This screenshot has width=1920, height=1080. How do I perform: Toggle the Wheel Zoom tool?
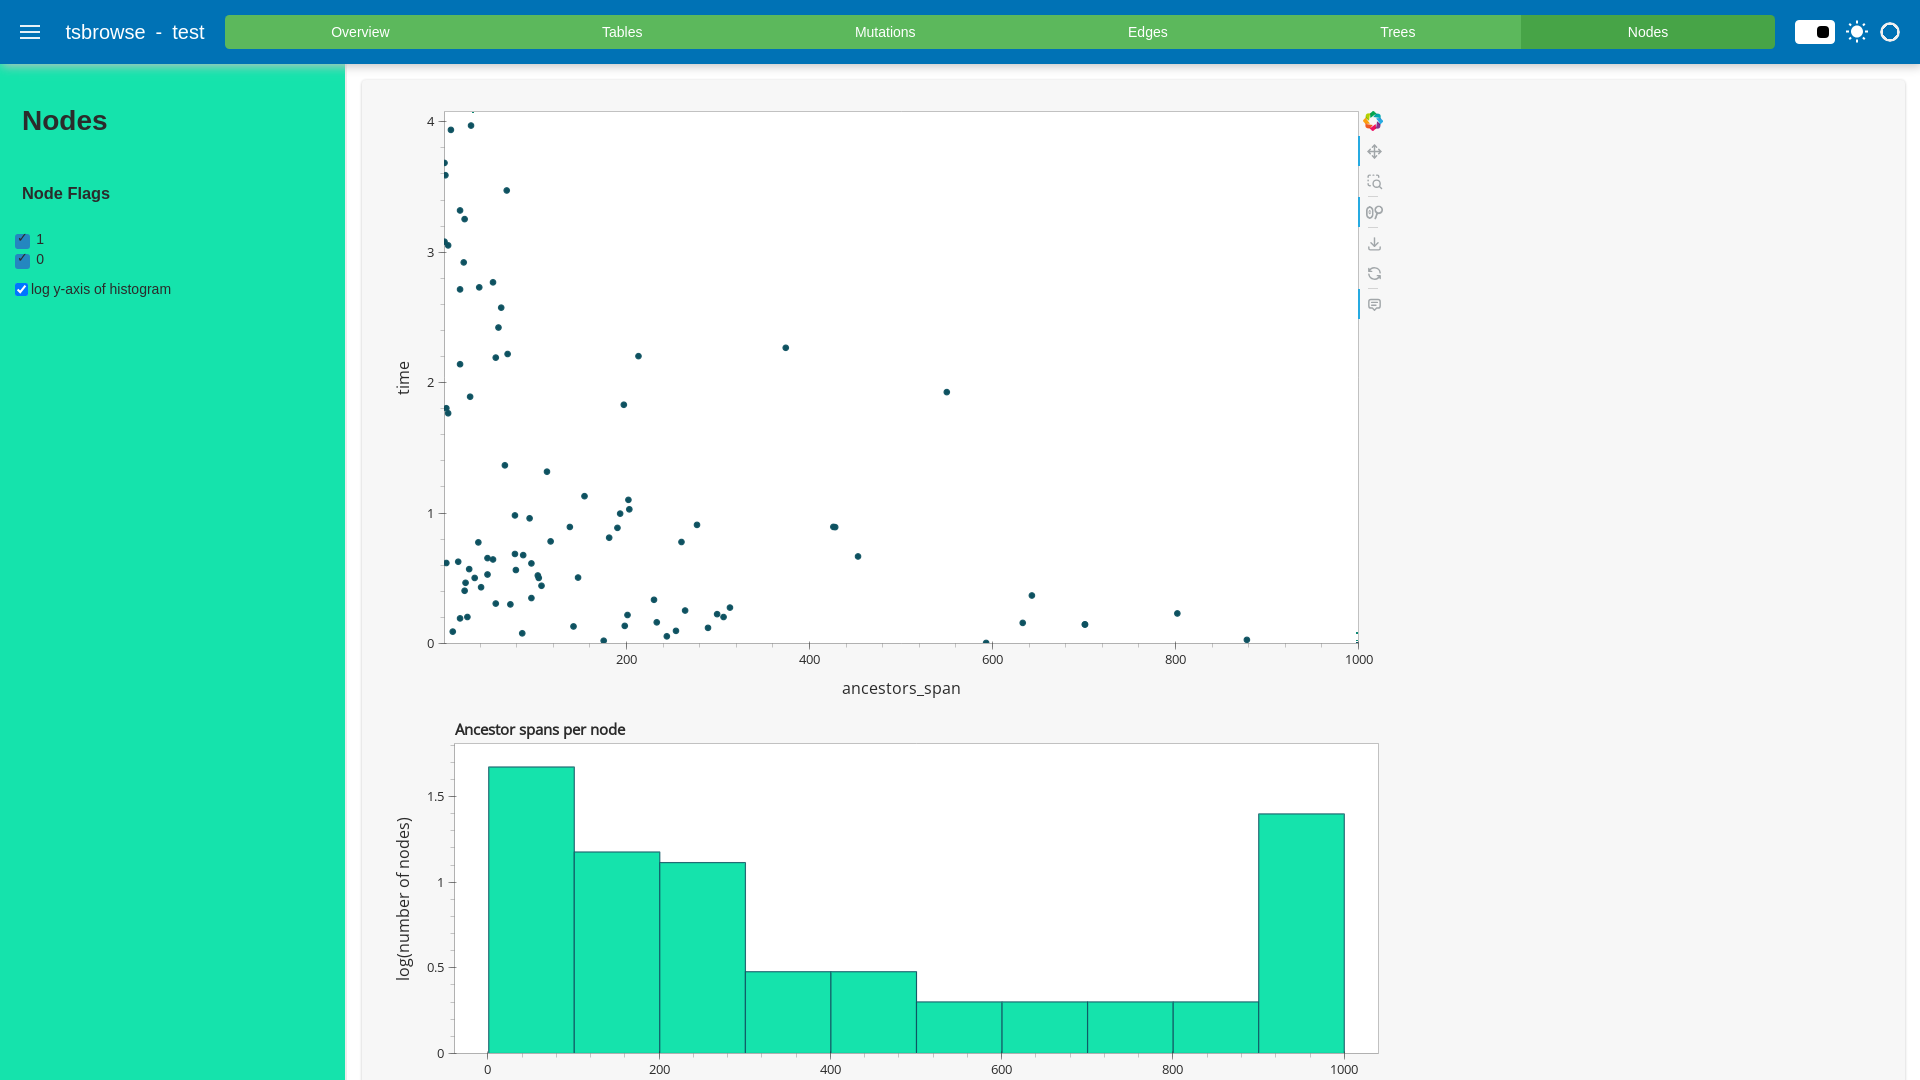1374,213
